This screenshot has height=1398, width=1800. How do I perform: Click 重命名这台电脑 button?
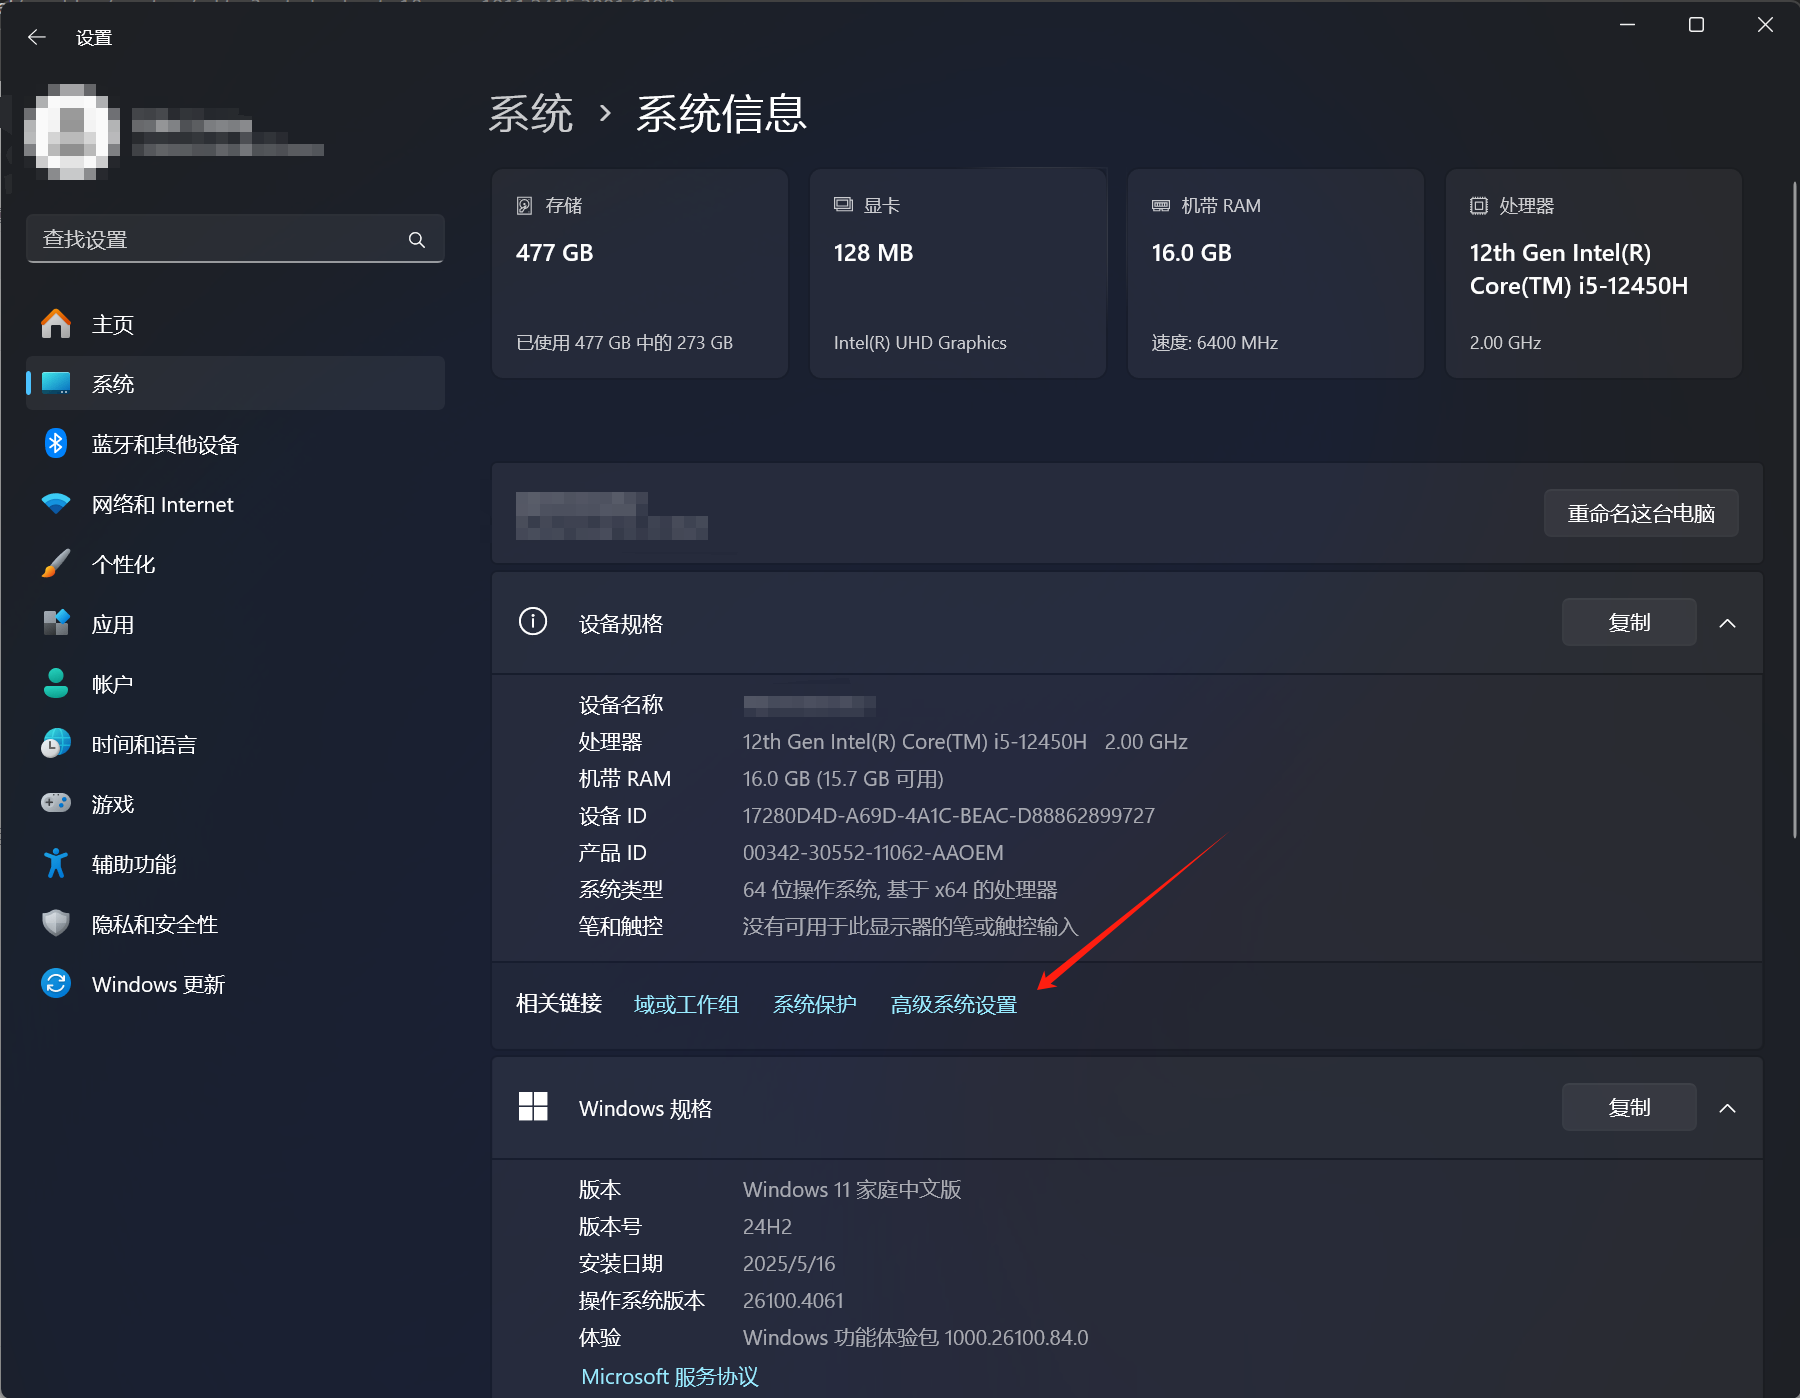[x=1641, y=513]
